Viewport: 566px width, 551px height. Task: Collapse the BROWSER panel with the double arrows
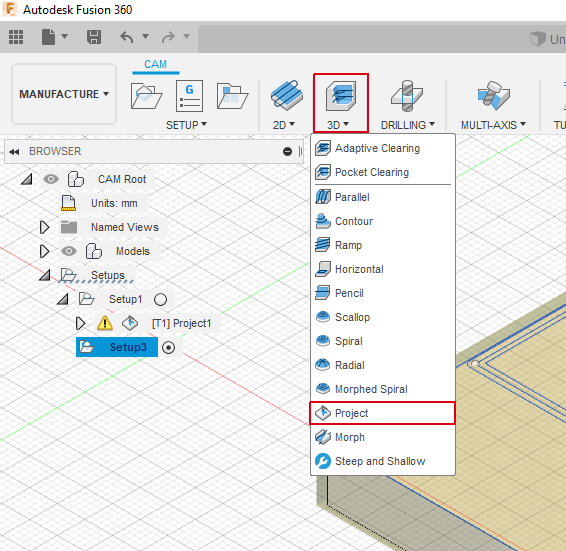(x=14, y=152)
